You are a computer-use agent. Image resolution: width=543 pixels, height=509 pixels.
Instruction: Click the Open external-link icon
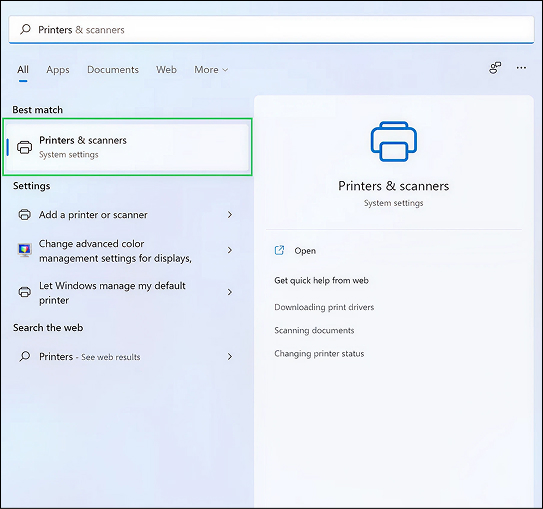pos(279,250)
